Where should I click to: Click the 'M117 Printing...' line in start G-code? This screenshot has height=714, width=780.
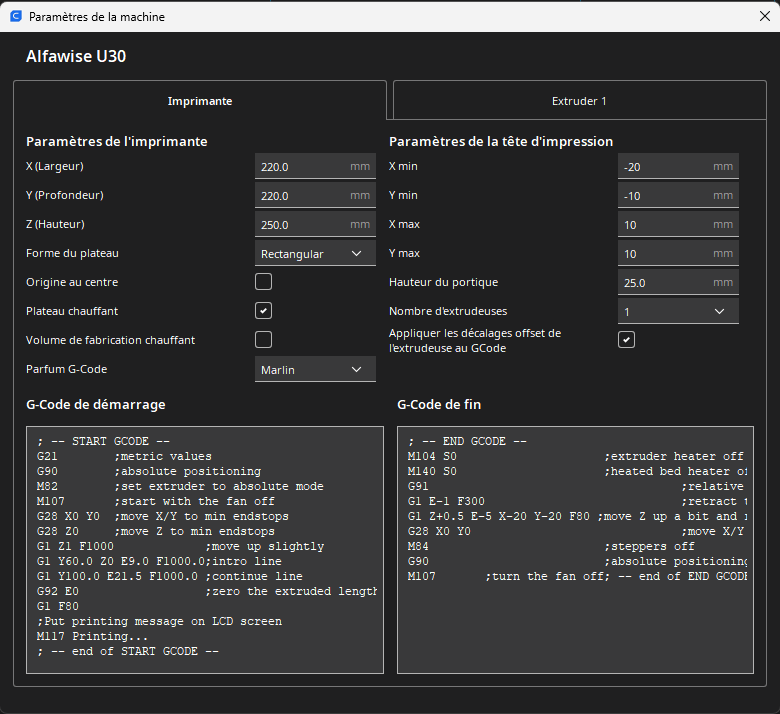click(x=92, y=636)
